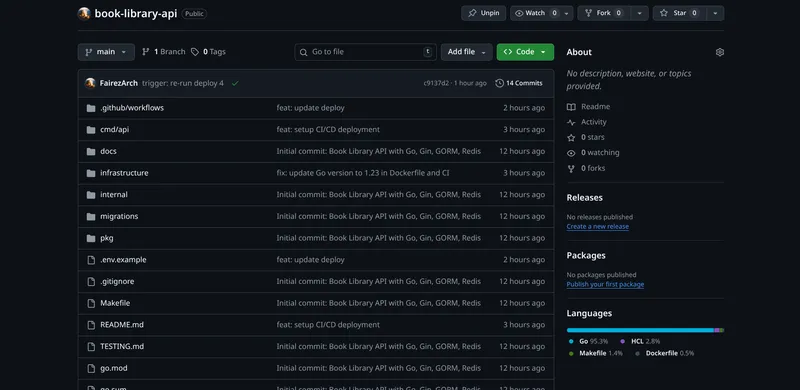Click the Activity pulse icon in About
Screen dimensions: 800x390
point(571,122)
